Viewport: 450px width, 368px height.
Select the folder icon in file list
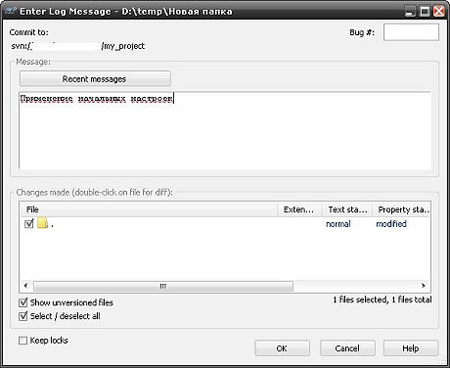[43, 223]
